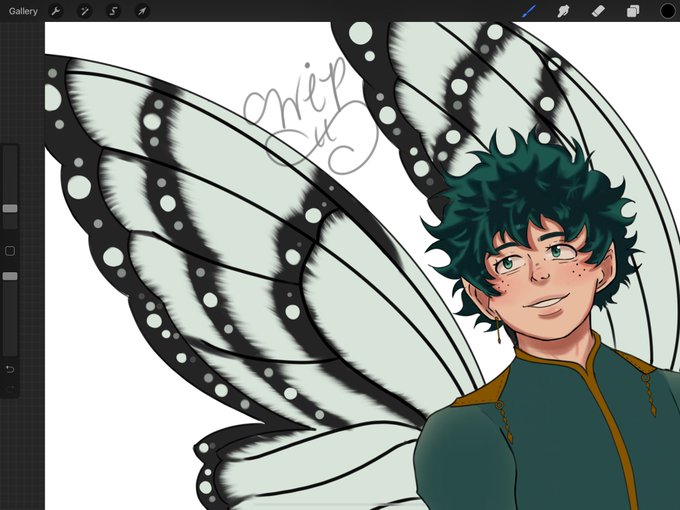Select the Brush tool
The width and height of the screenshot is (680, 510).
529,11
